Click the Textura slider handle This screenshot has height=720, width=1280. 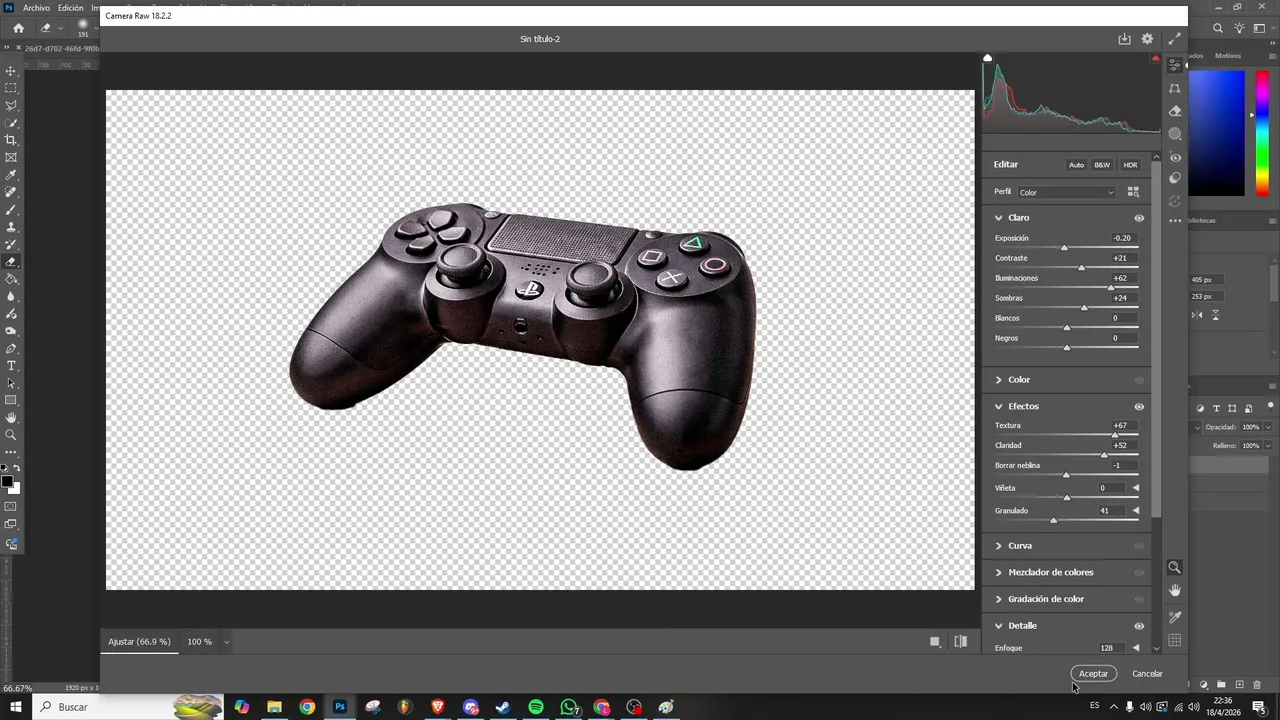pos(1115,435)
